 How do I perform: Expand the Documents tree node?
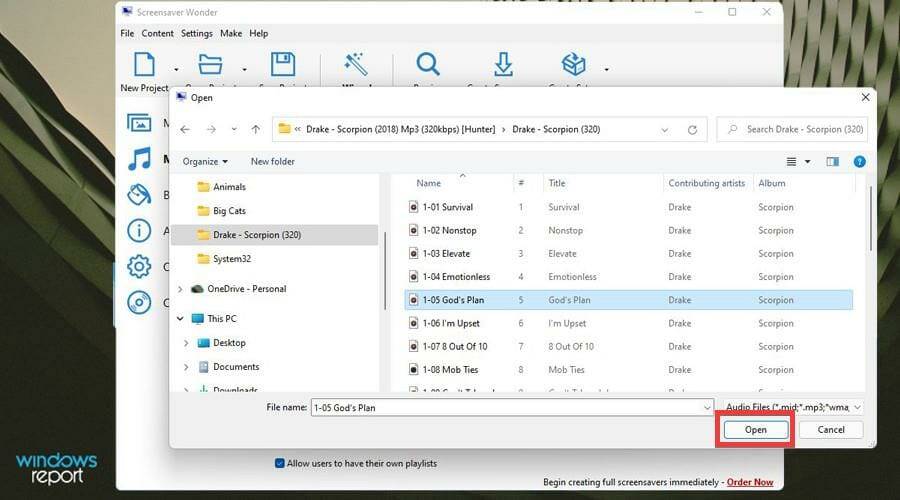point(186,367)
